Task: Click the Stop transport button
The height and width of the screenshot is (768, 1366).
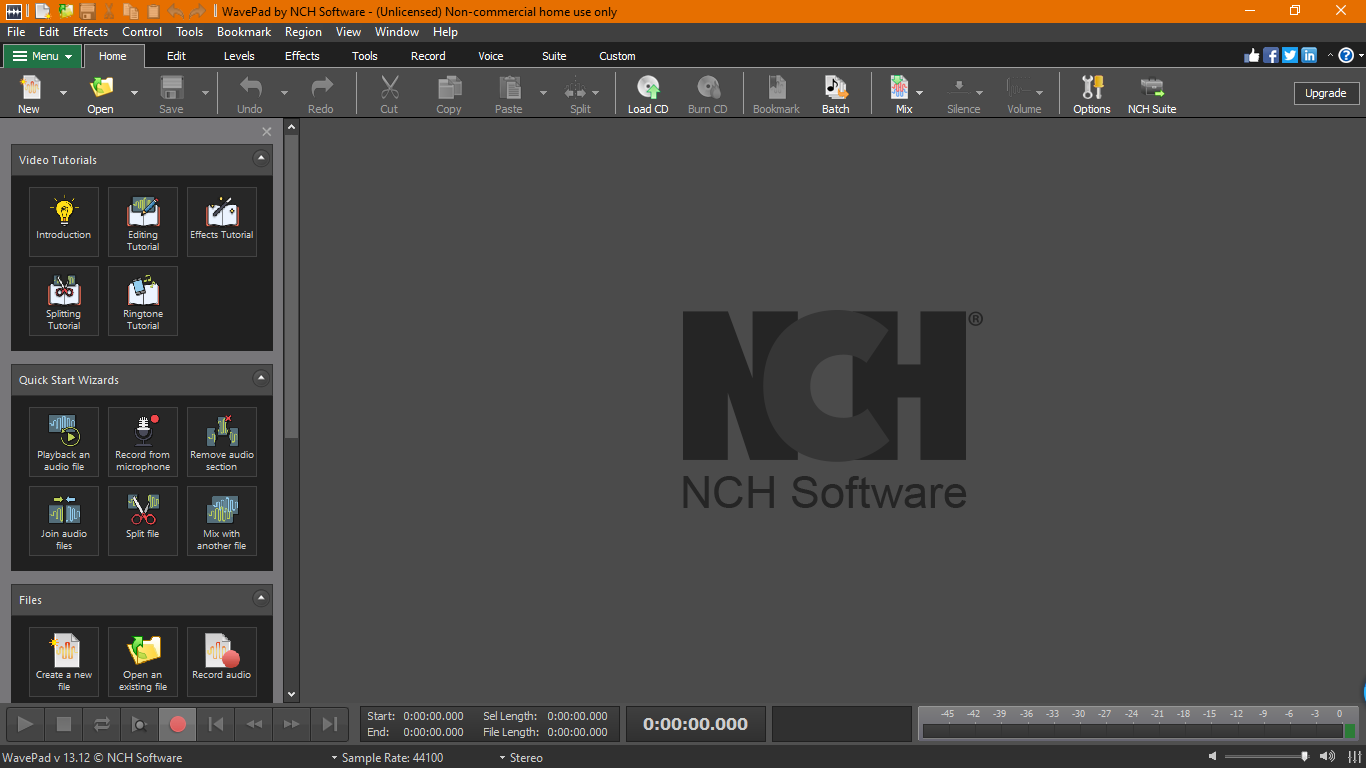Action: (64, 724)
